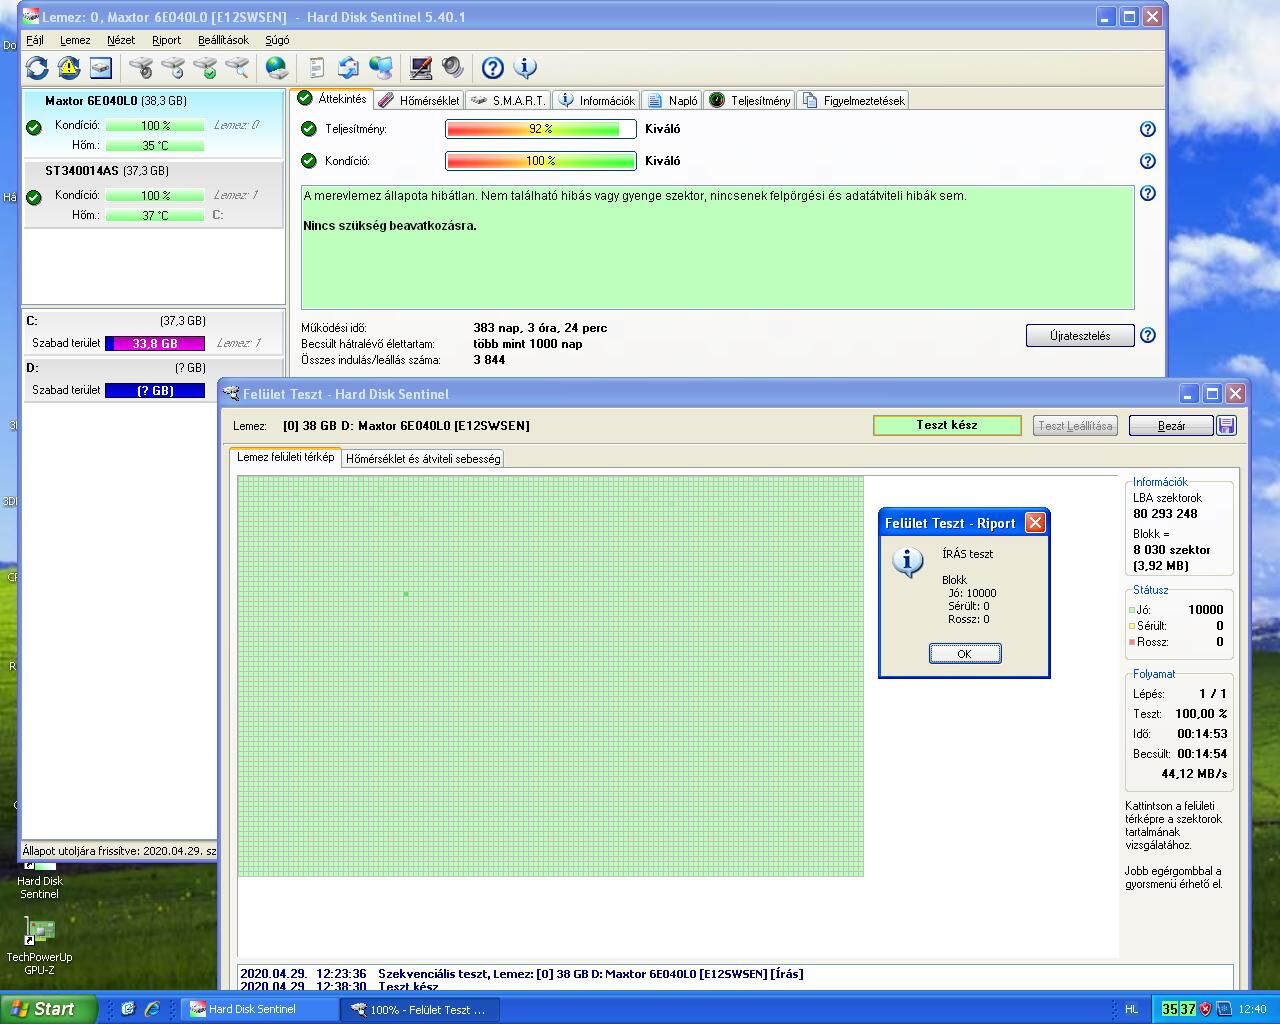This screenshot has height=1024, width=1280.
Task: Switch to the Hőmérséklet tab
Action: tap(419, 100)
